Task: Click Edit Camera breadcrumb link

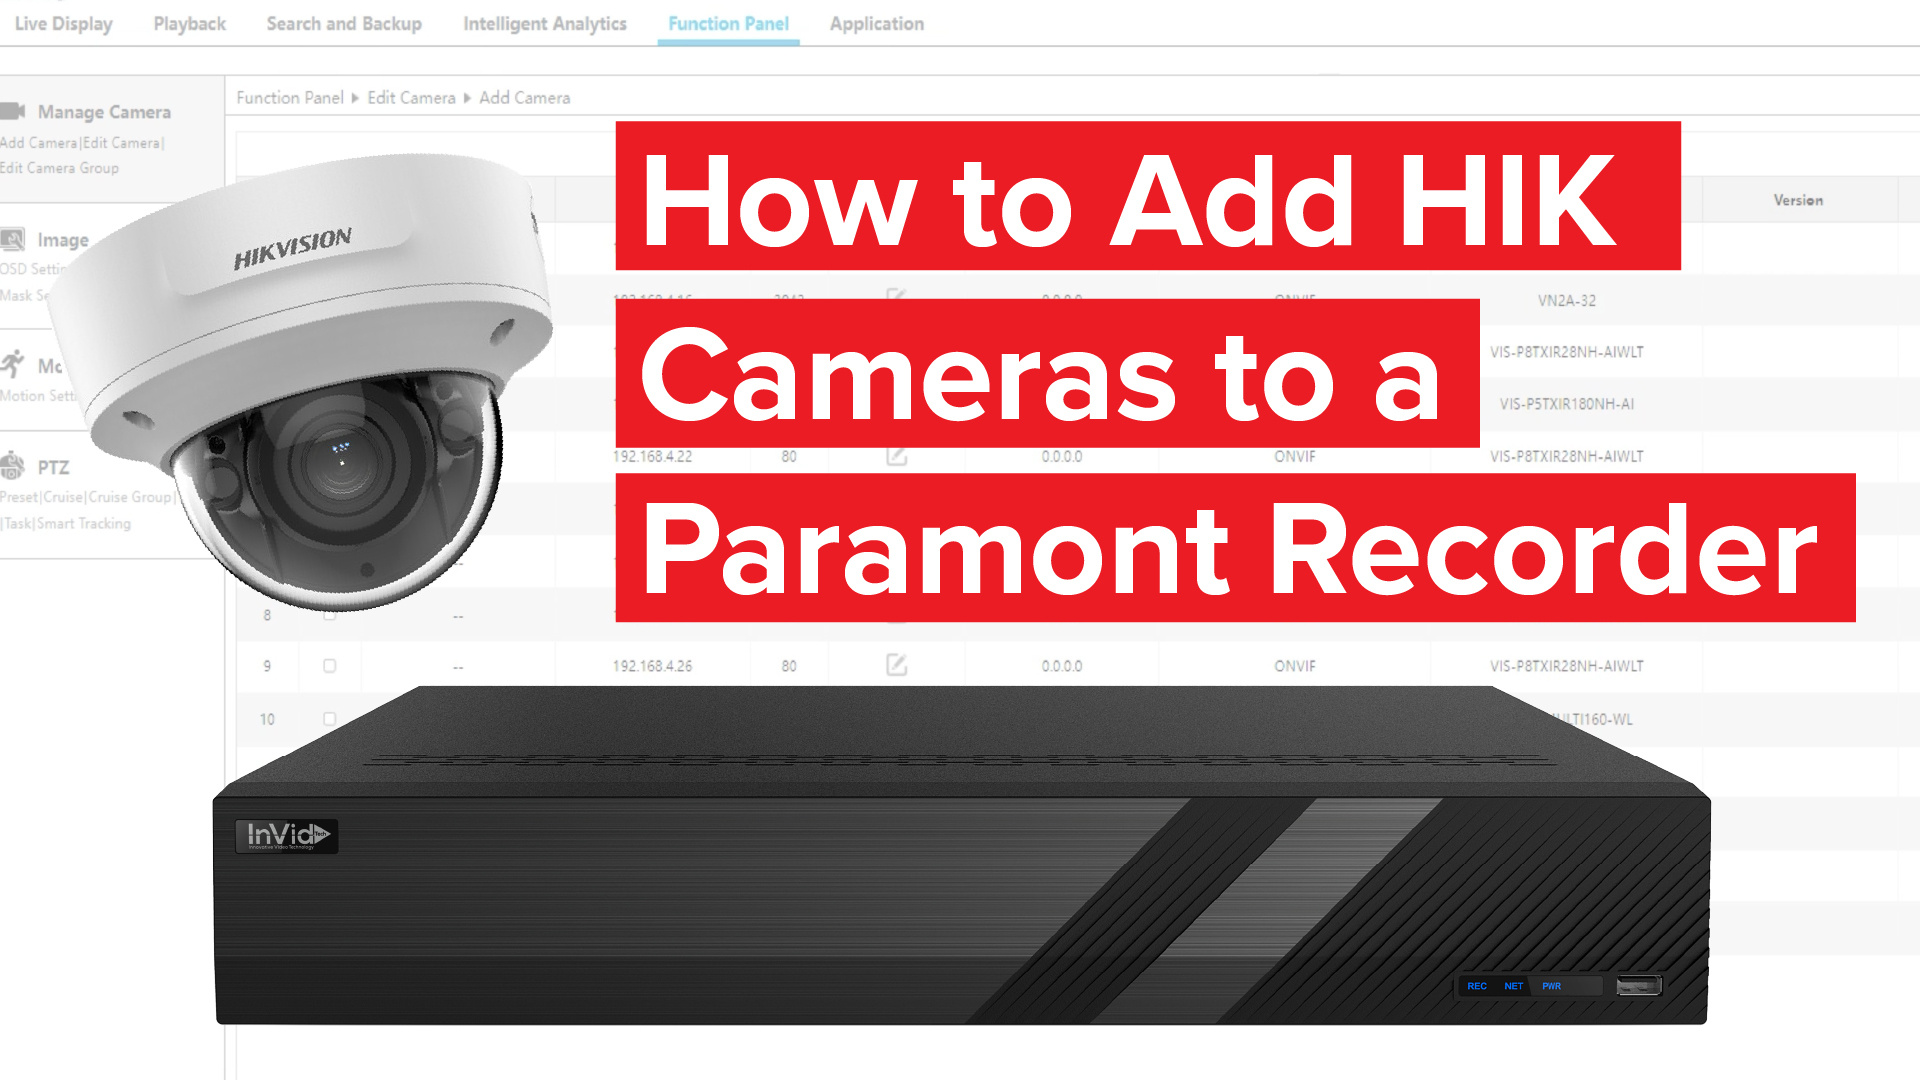Action: 411,97
